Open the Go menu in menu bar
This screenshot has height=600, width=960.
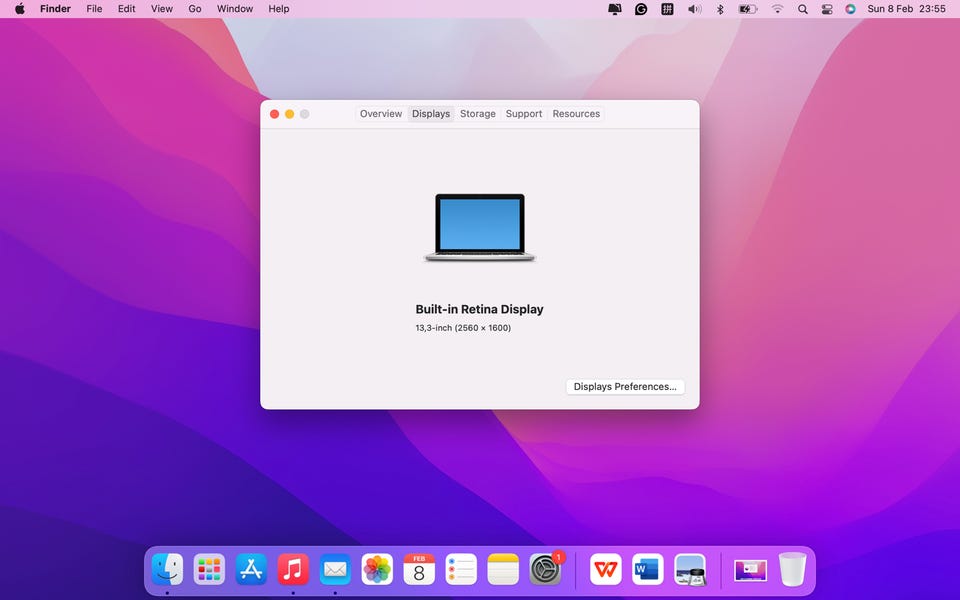(195, 9)
